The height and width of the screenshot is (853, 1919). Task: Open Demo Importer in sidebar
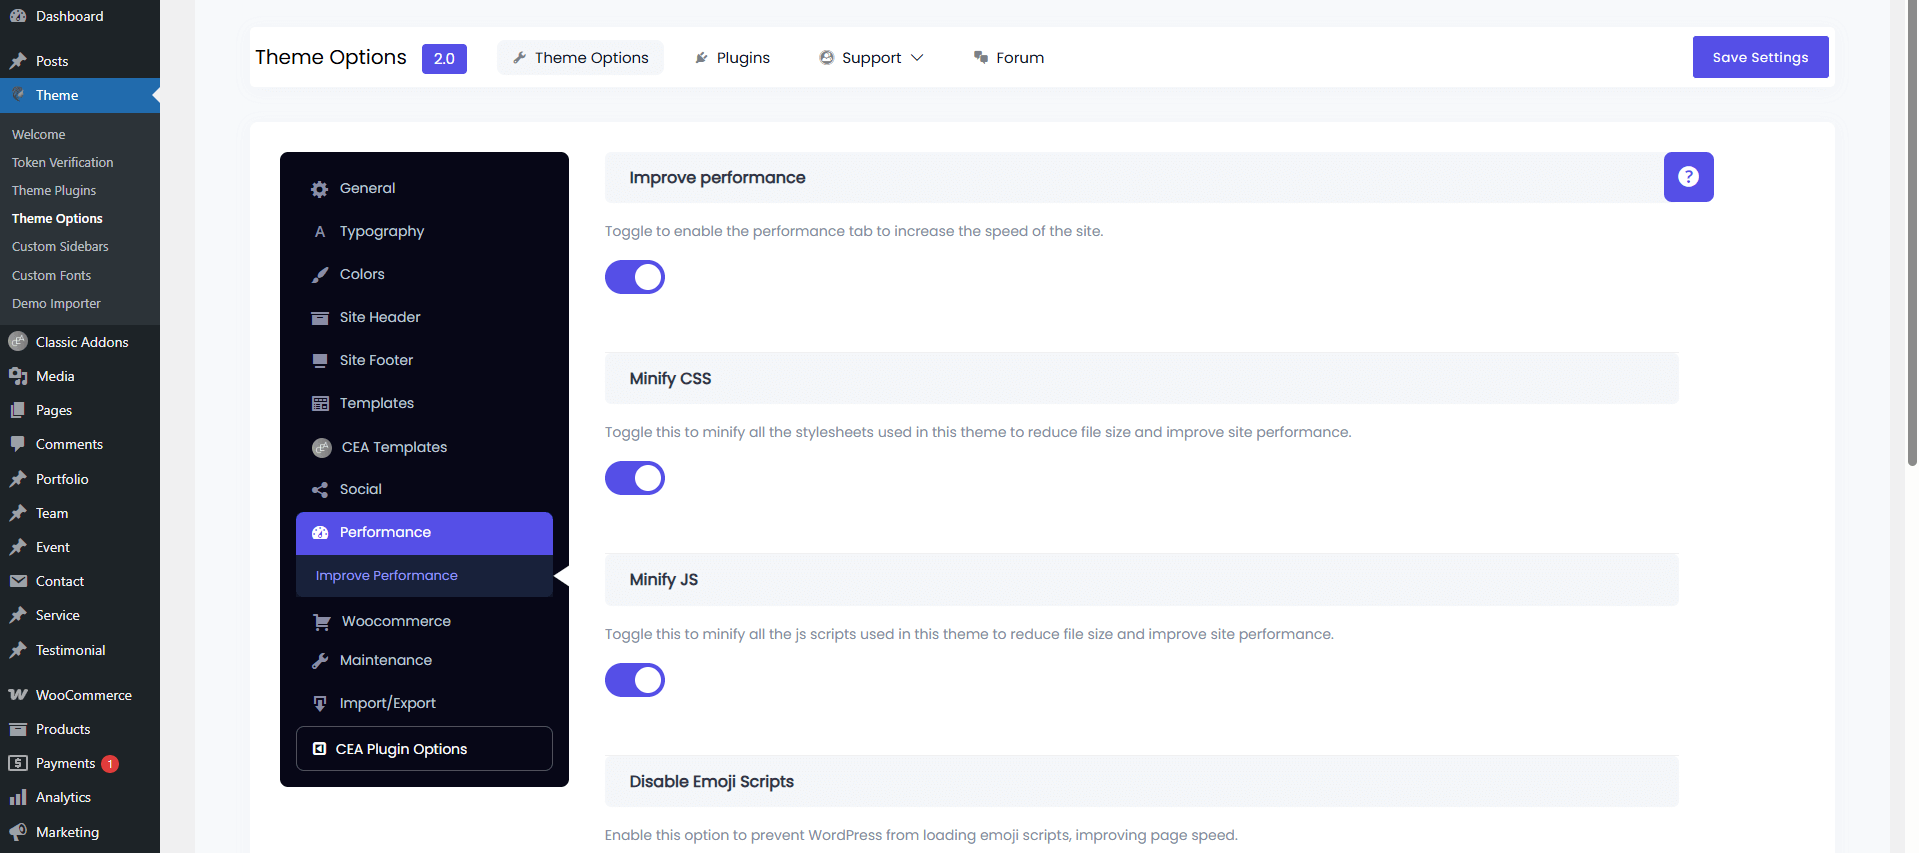tap(56, 304)
